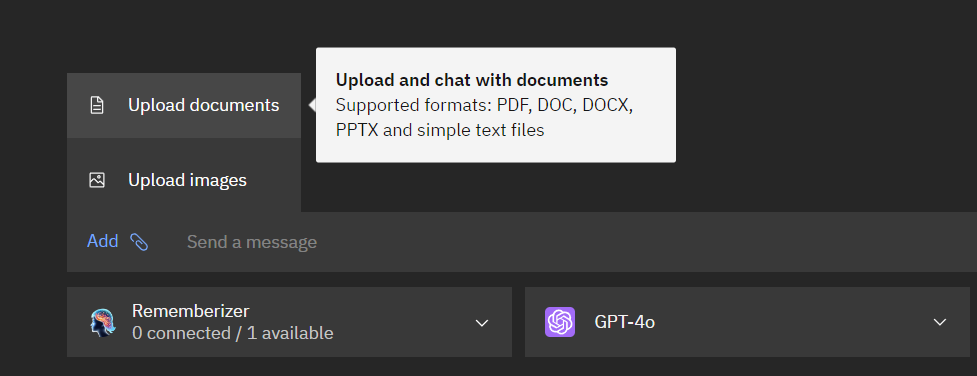Click the document icon beside Upload documents
The width and height of the screenshot is (977, 376).
pyautogui.click(x=97, y=105)
